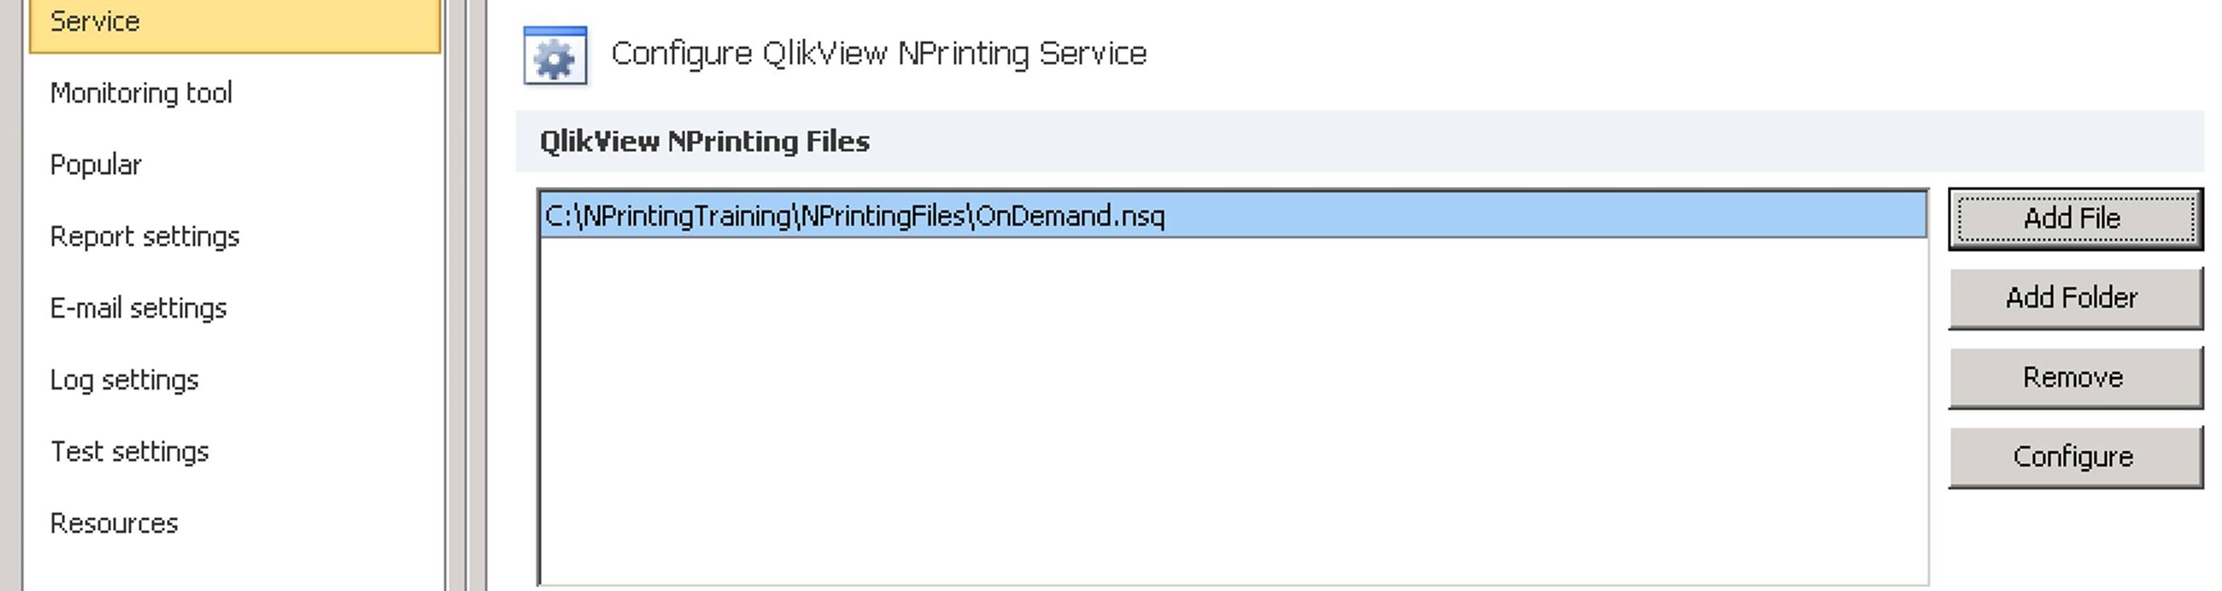Open Test settings section
Image resolution: width=2222 pixels, height=591 pixels.
129,452
